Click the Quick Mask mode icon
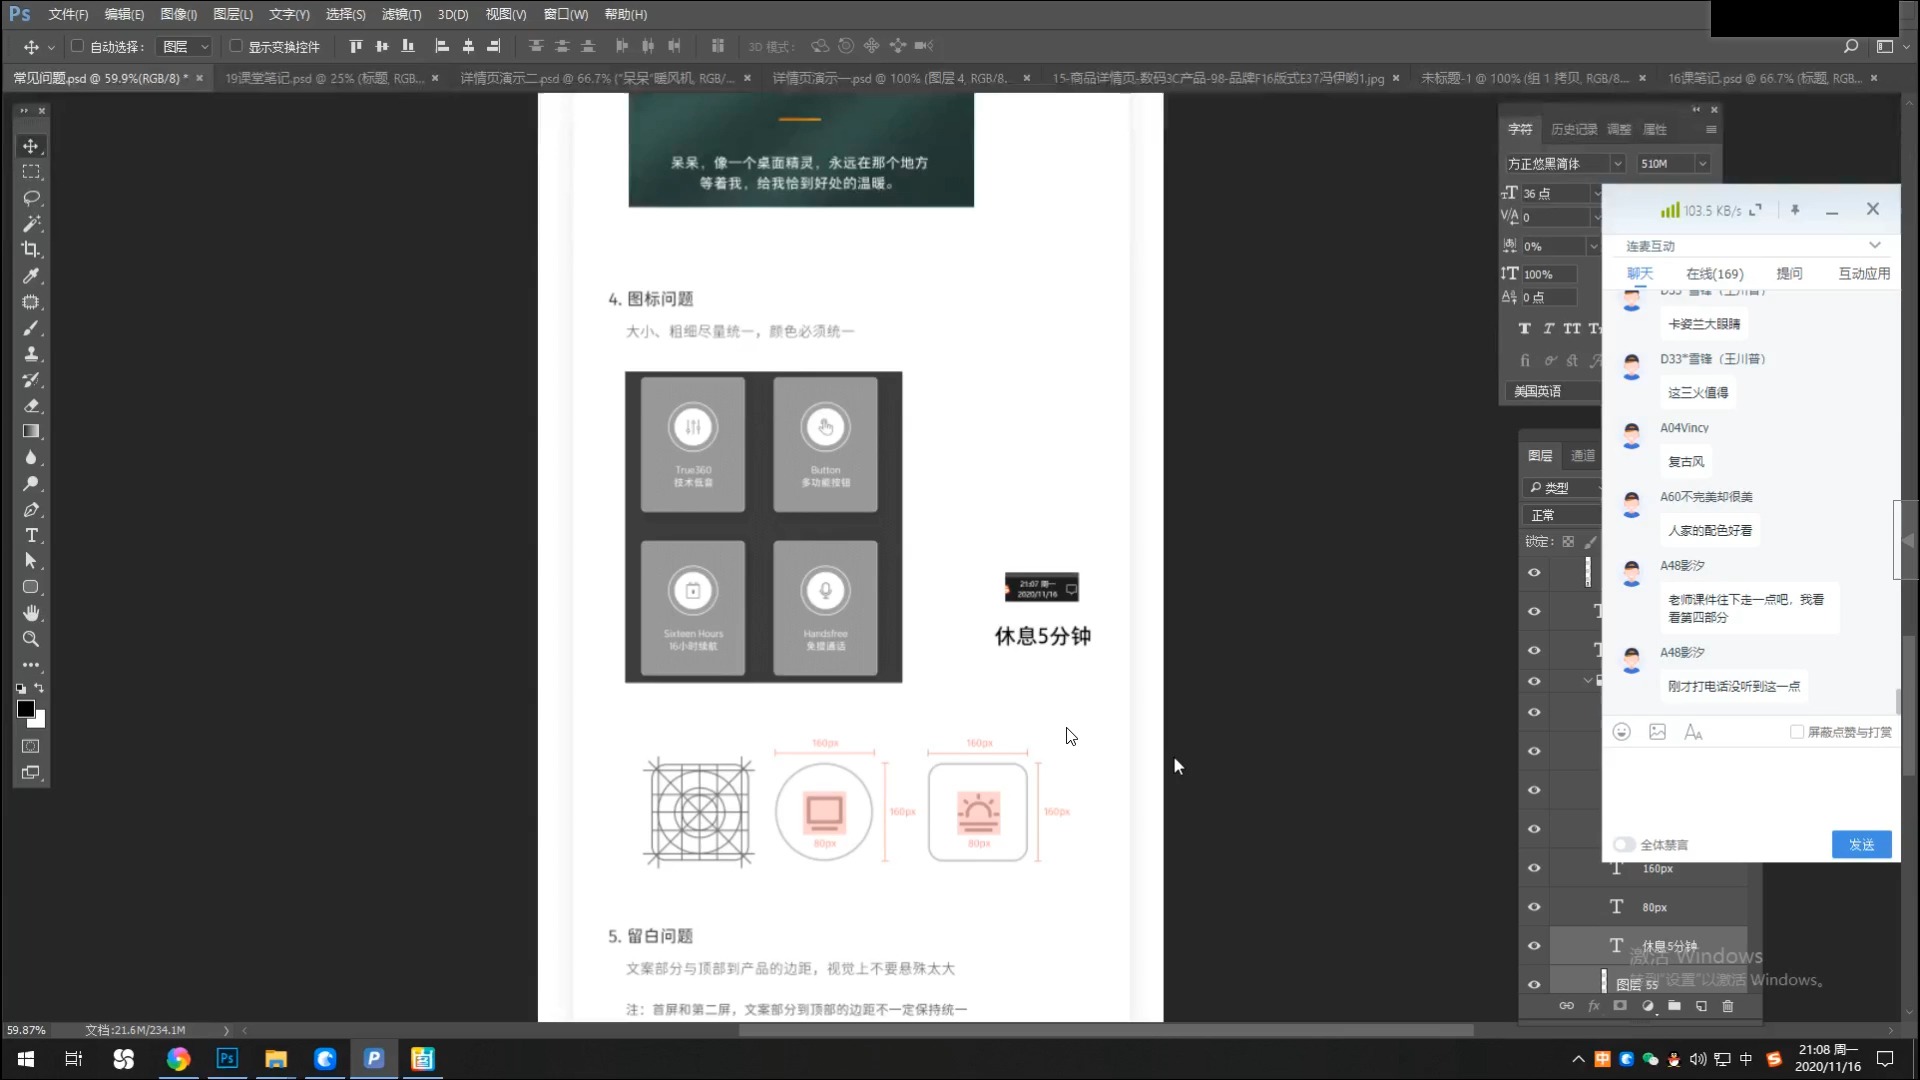The width and height of the screenshot is (1920, 1080). (31, 746)
